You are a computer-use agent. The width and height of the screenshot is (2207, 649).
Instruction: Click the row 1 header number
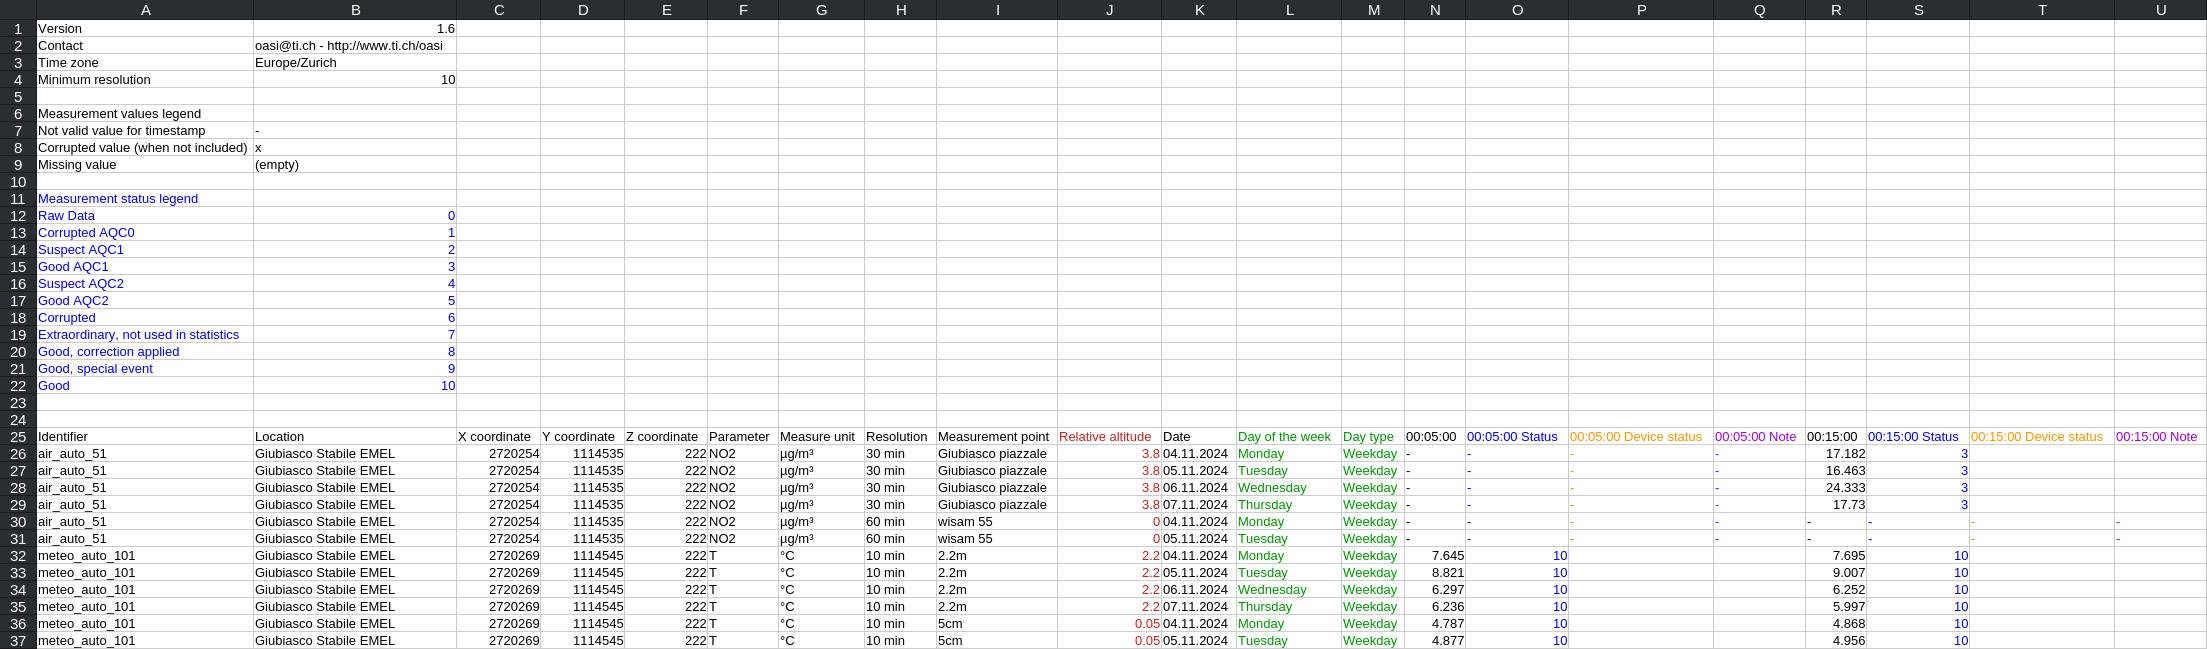(18, 29)
